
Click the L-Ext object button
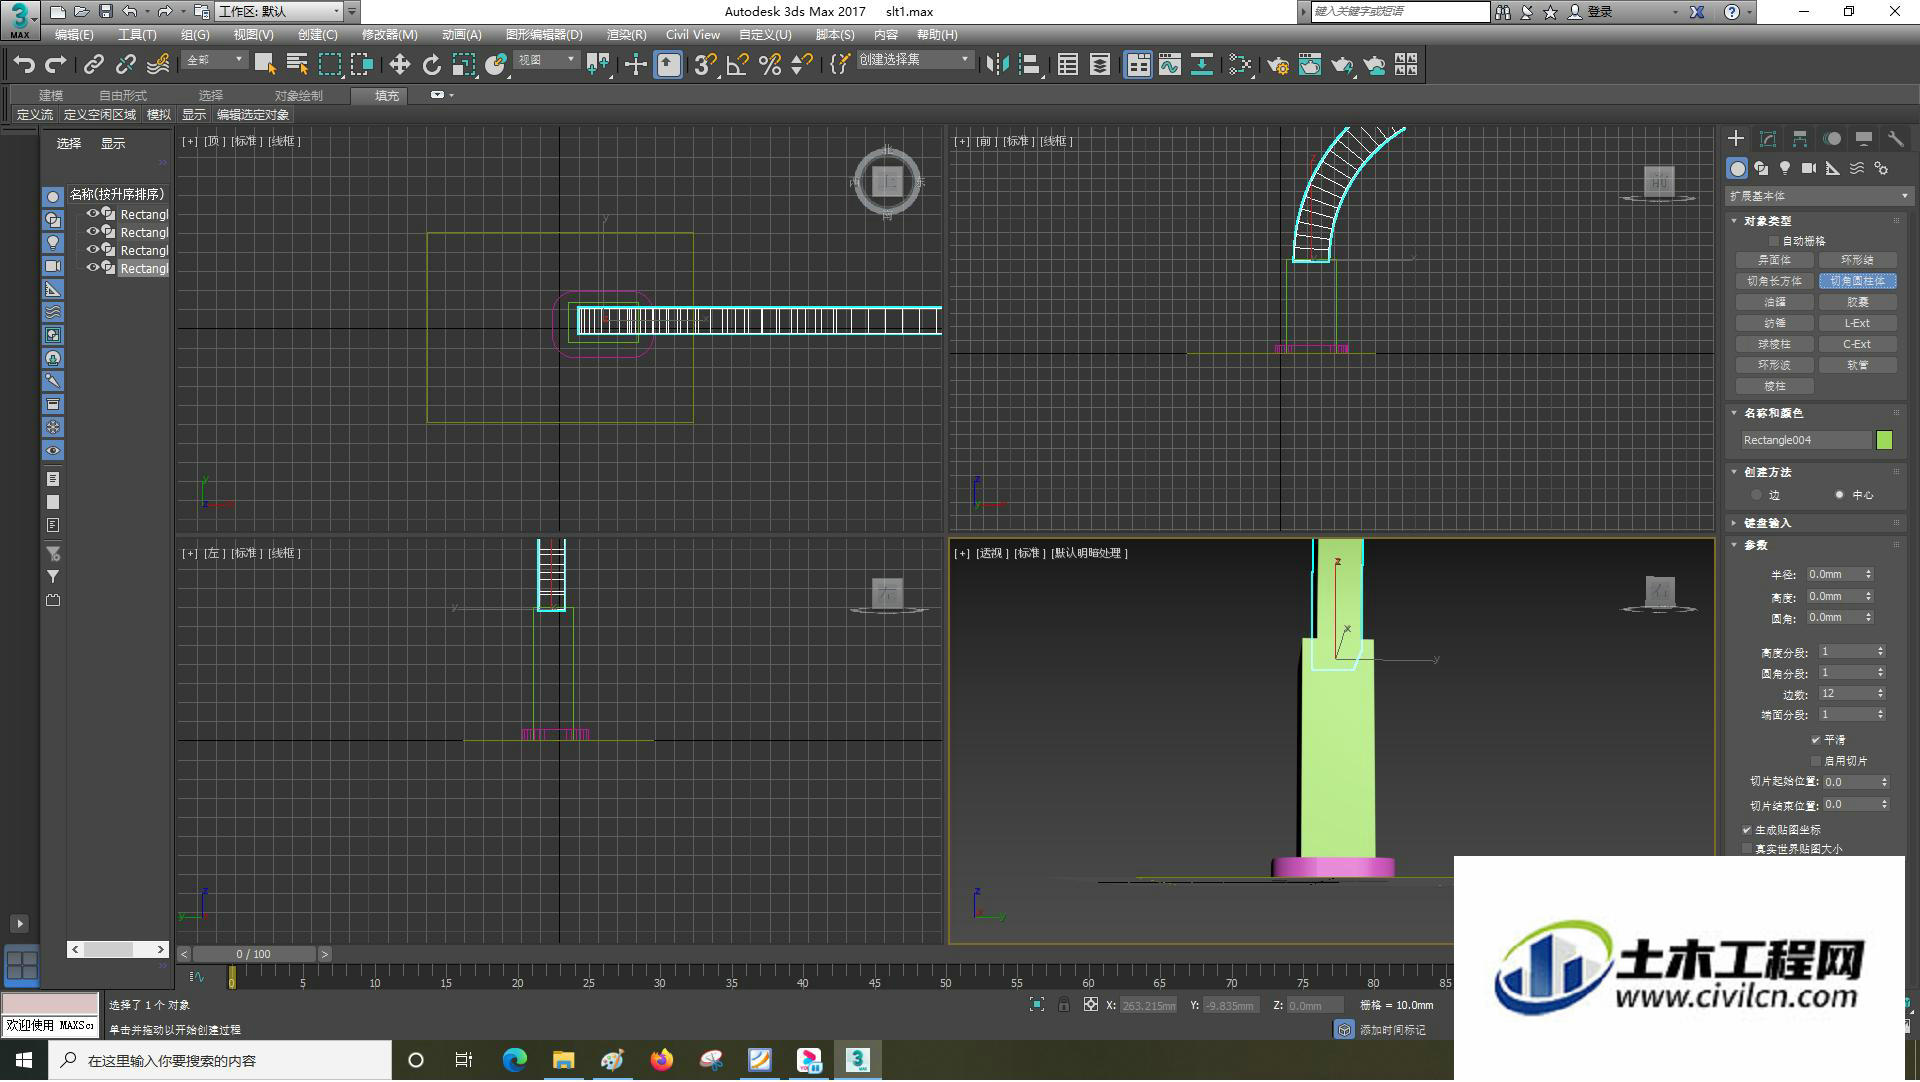tap(1857, 323)
